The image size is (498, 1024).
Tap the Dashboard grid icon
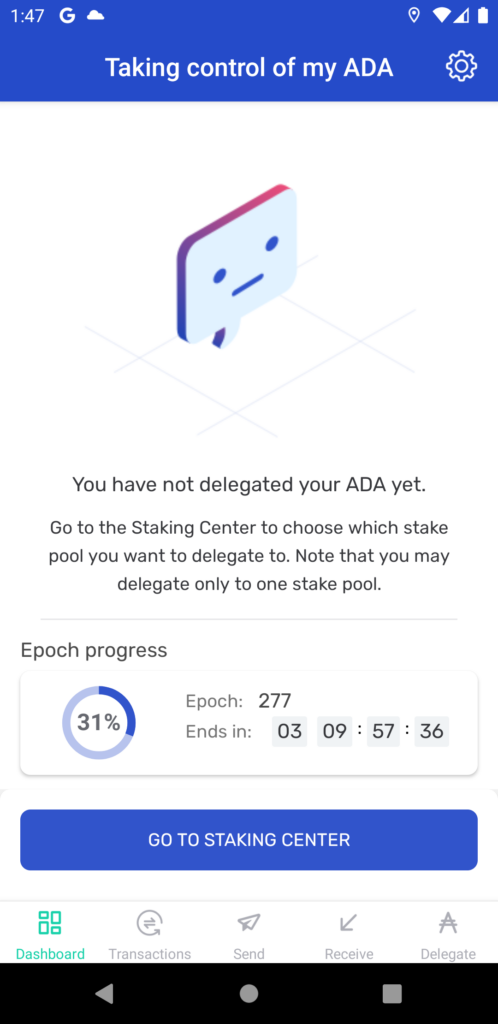(50, 923)
